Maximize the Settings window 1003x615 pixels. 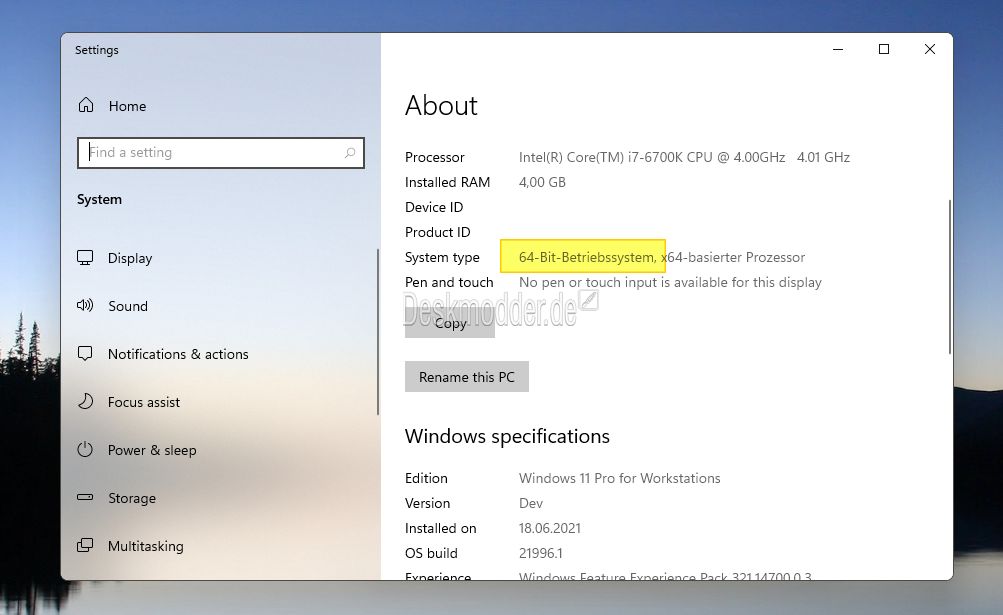tap(884, 49)
